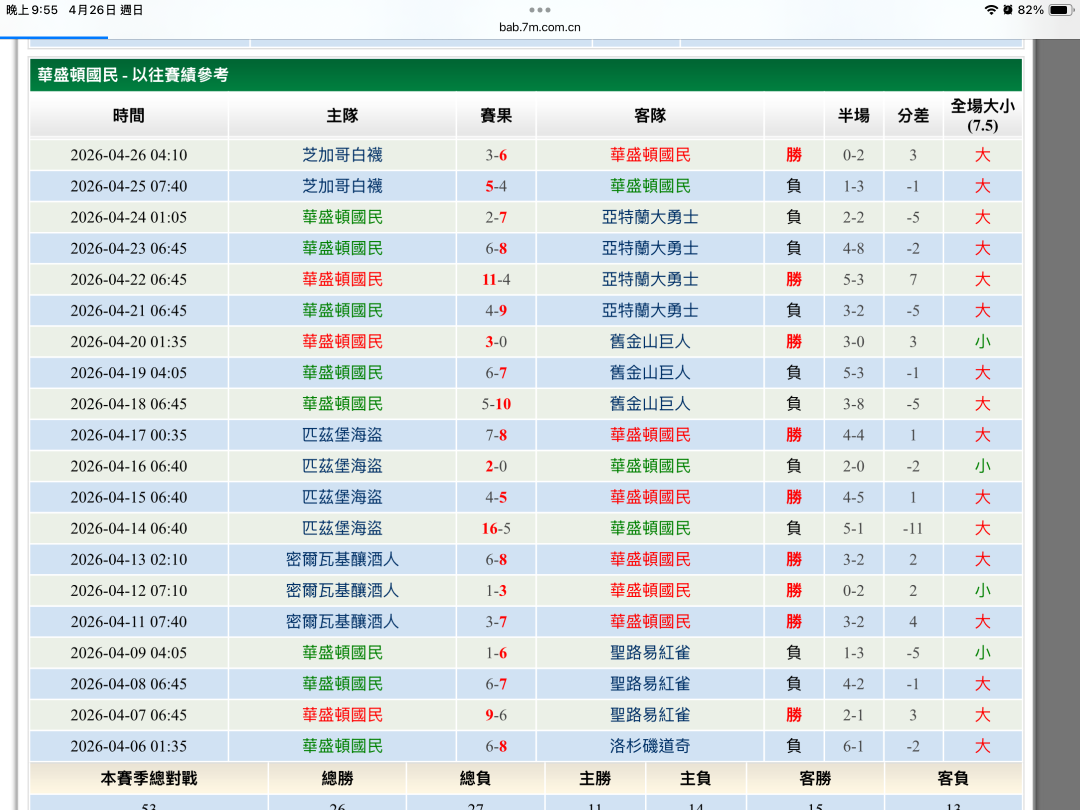Open 匹茲堡海盜 in the 04-14 06:40 row
This screenshot has height=810, width=1080.
click(342, 528)
